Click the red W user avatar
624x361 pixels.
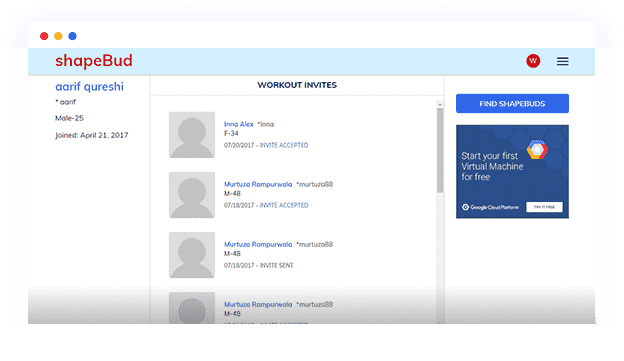533,61
